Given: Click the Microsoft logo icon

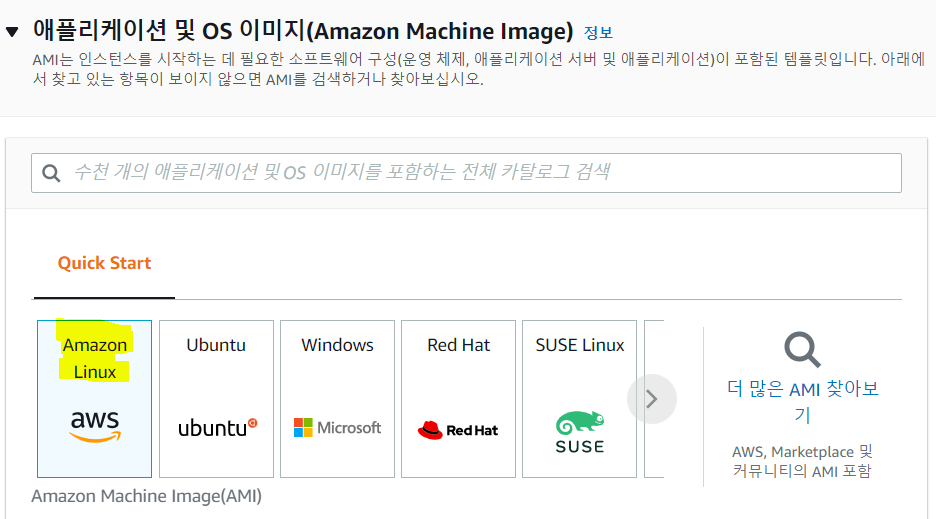Looking at the screenshot, I should click(x=337, y=428).
